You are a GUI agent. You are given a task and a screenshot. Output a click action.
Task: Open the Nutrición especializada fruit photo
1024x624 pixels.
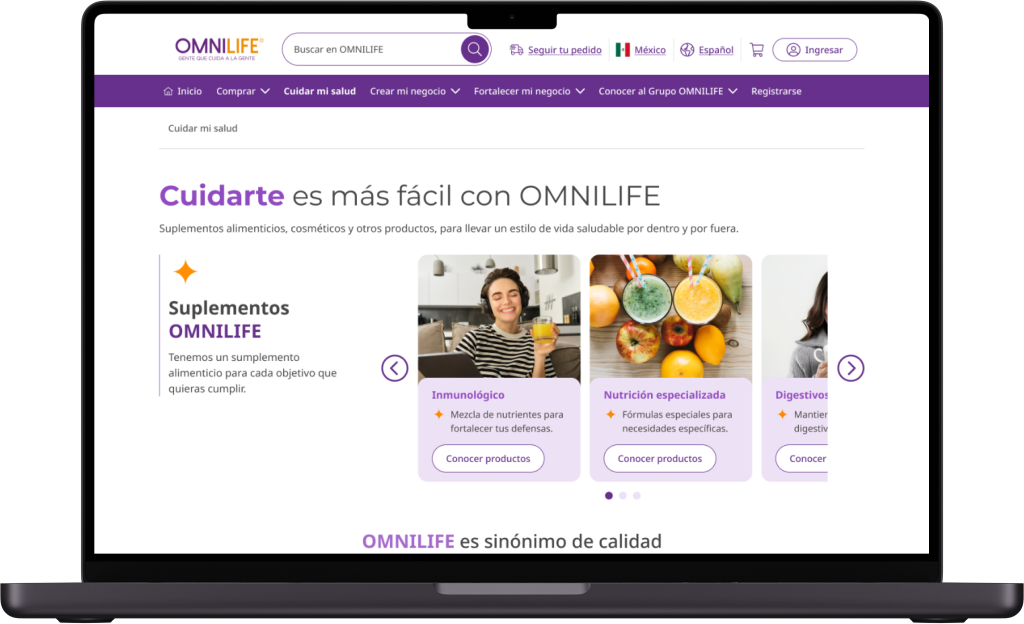671,316
